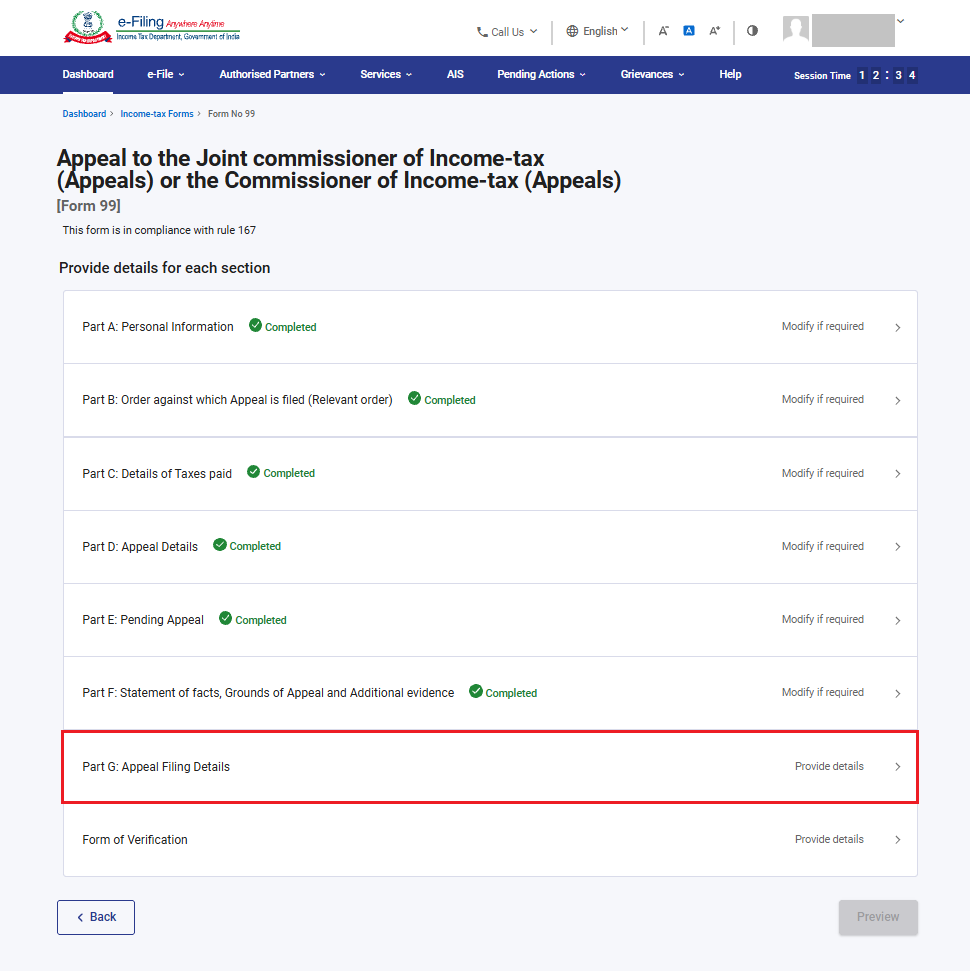The height and width of the screenshot is (971, 970).
Task: Expand the e-File menu
Action: pyautogui.click(x=165, y=74)
